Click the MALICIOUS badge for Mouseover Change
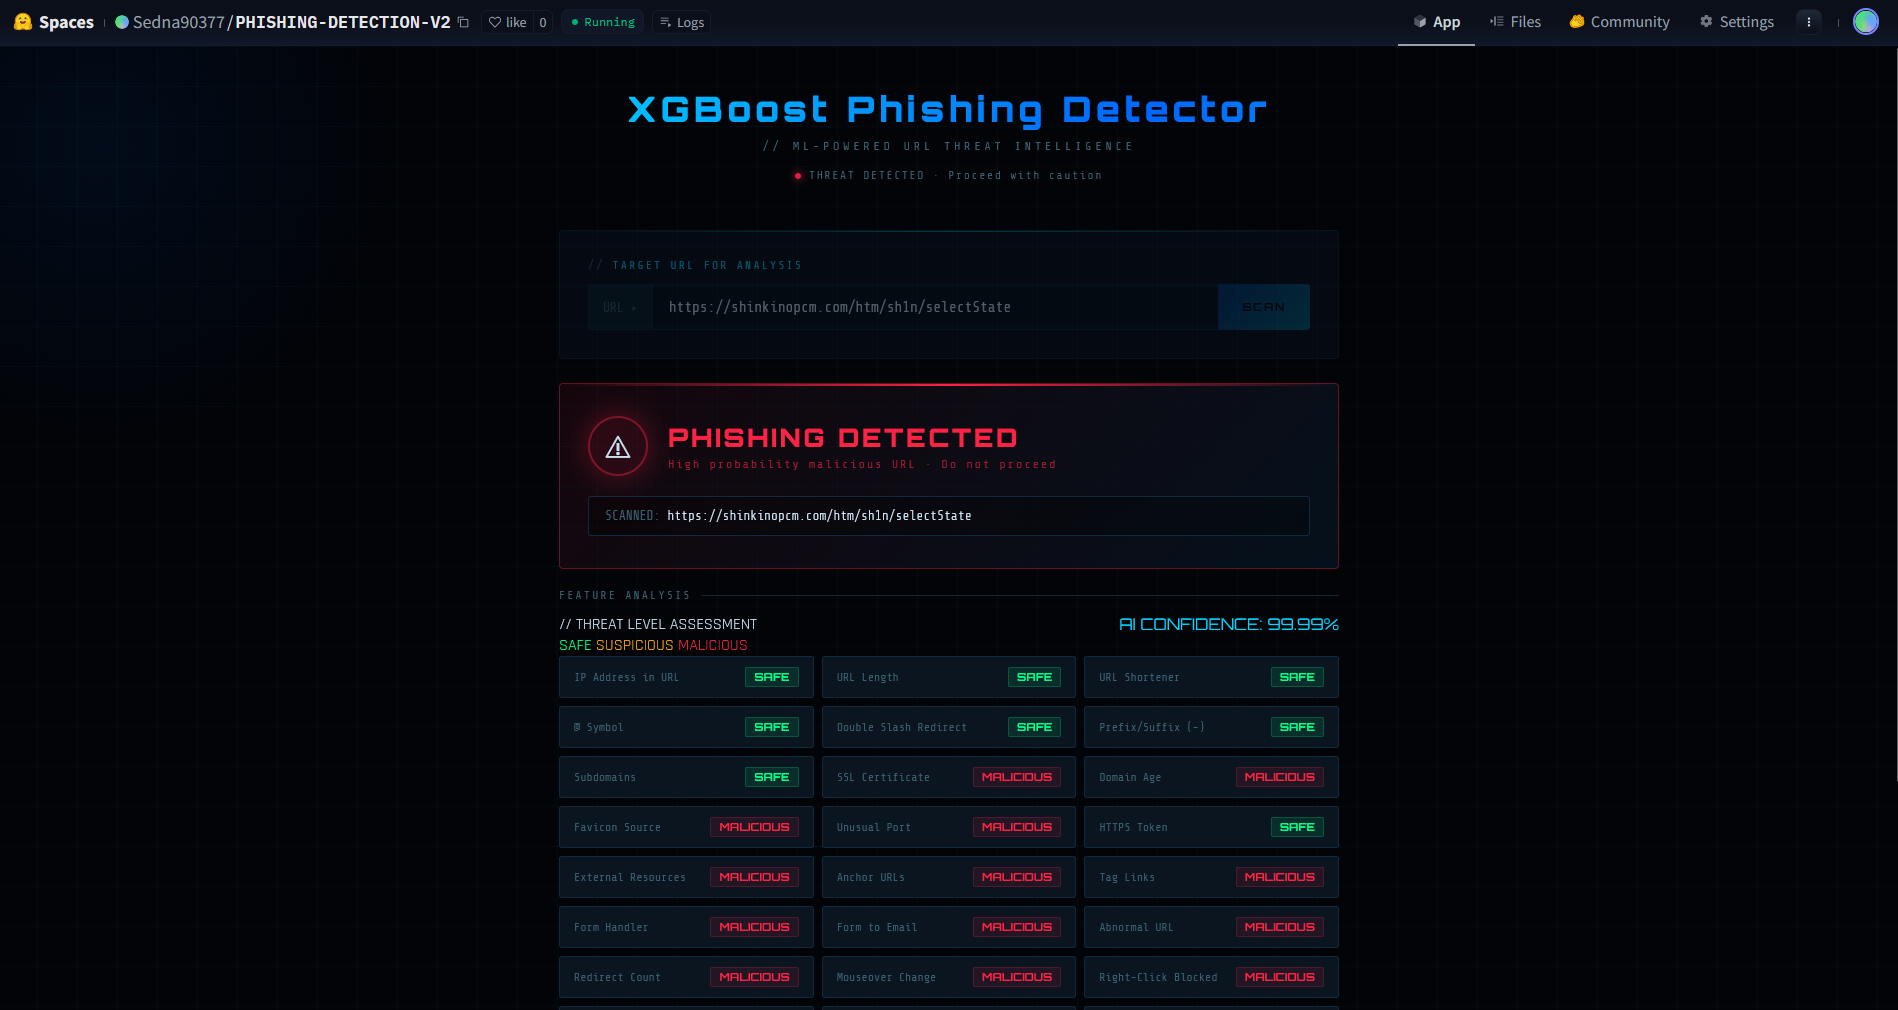 pos(1016,977)
